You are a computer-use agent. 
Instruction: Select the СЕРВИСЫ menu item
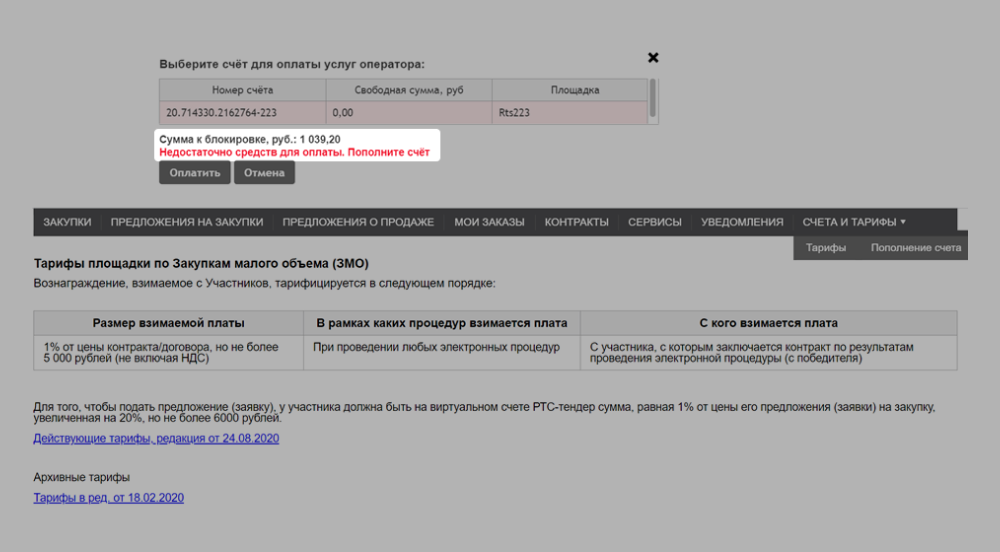pyautogui.click(x=655, y=222)
